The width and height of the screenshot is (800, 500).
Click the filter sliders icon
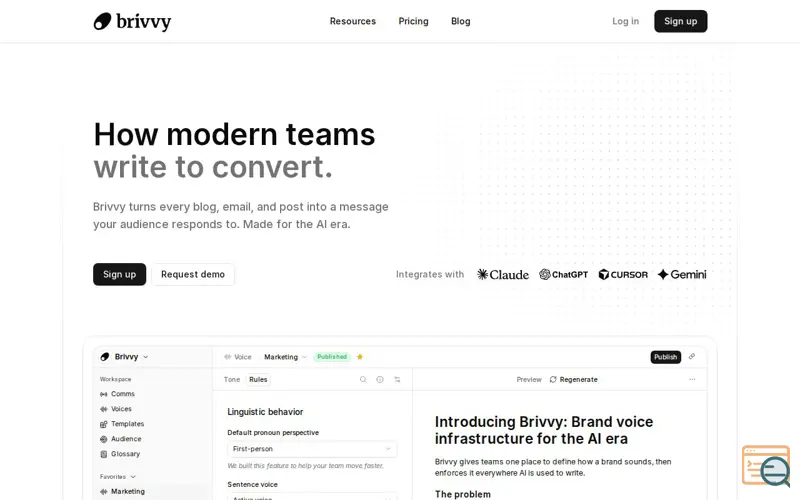point(397,380)
